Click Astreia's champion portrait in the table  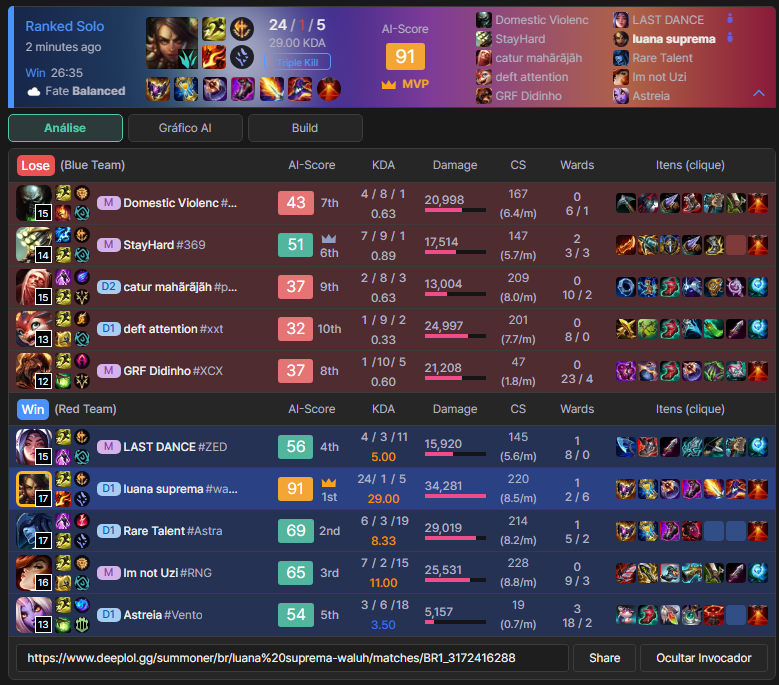point(34,614)
